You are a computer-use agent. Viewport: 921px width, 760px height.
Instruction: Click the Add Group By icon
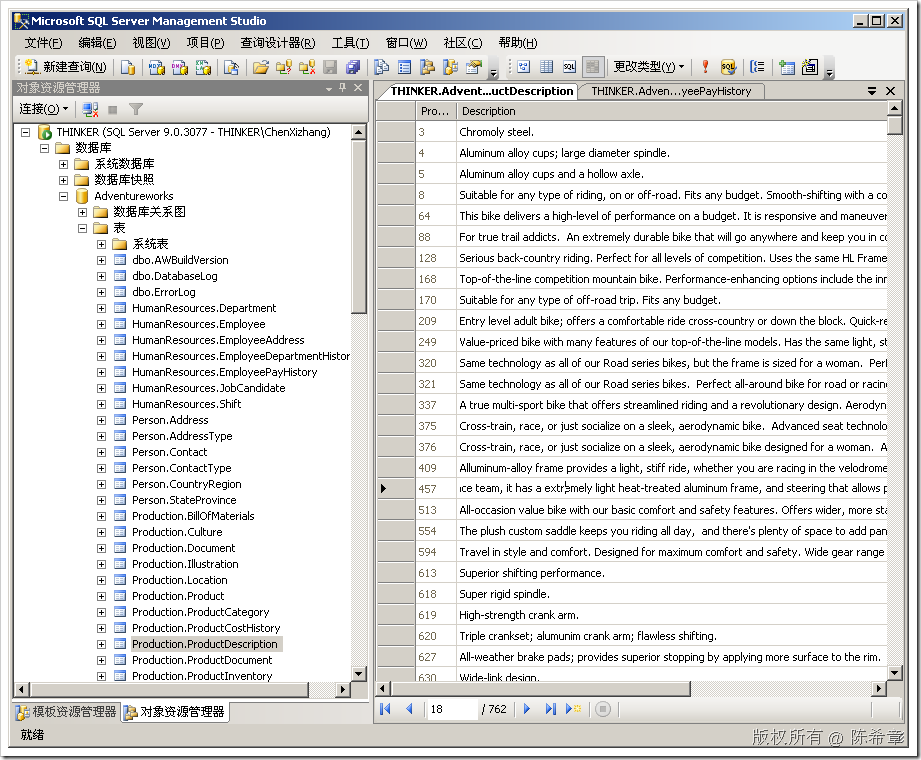757,67
